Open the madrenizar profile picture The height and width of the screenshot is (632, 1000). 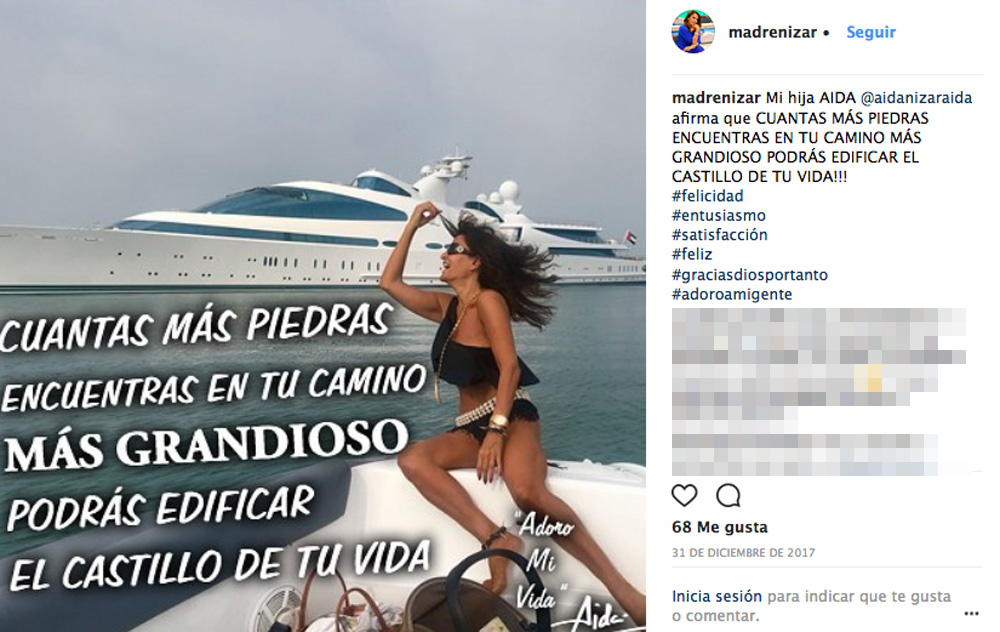click(693, 31)
